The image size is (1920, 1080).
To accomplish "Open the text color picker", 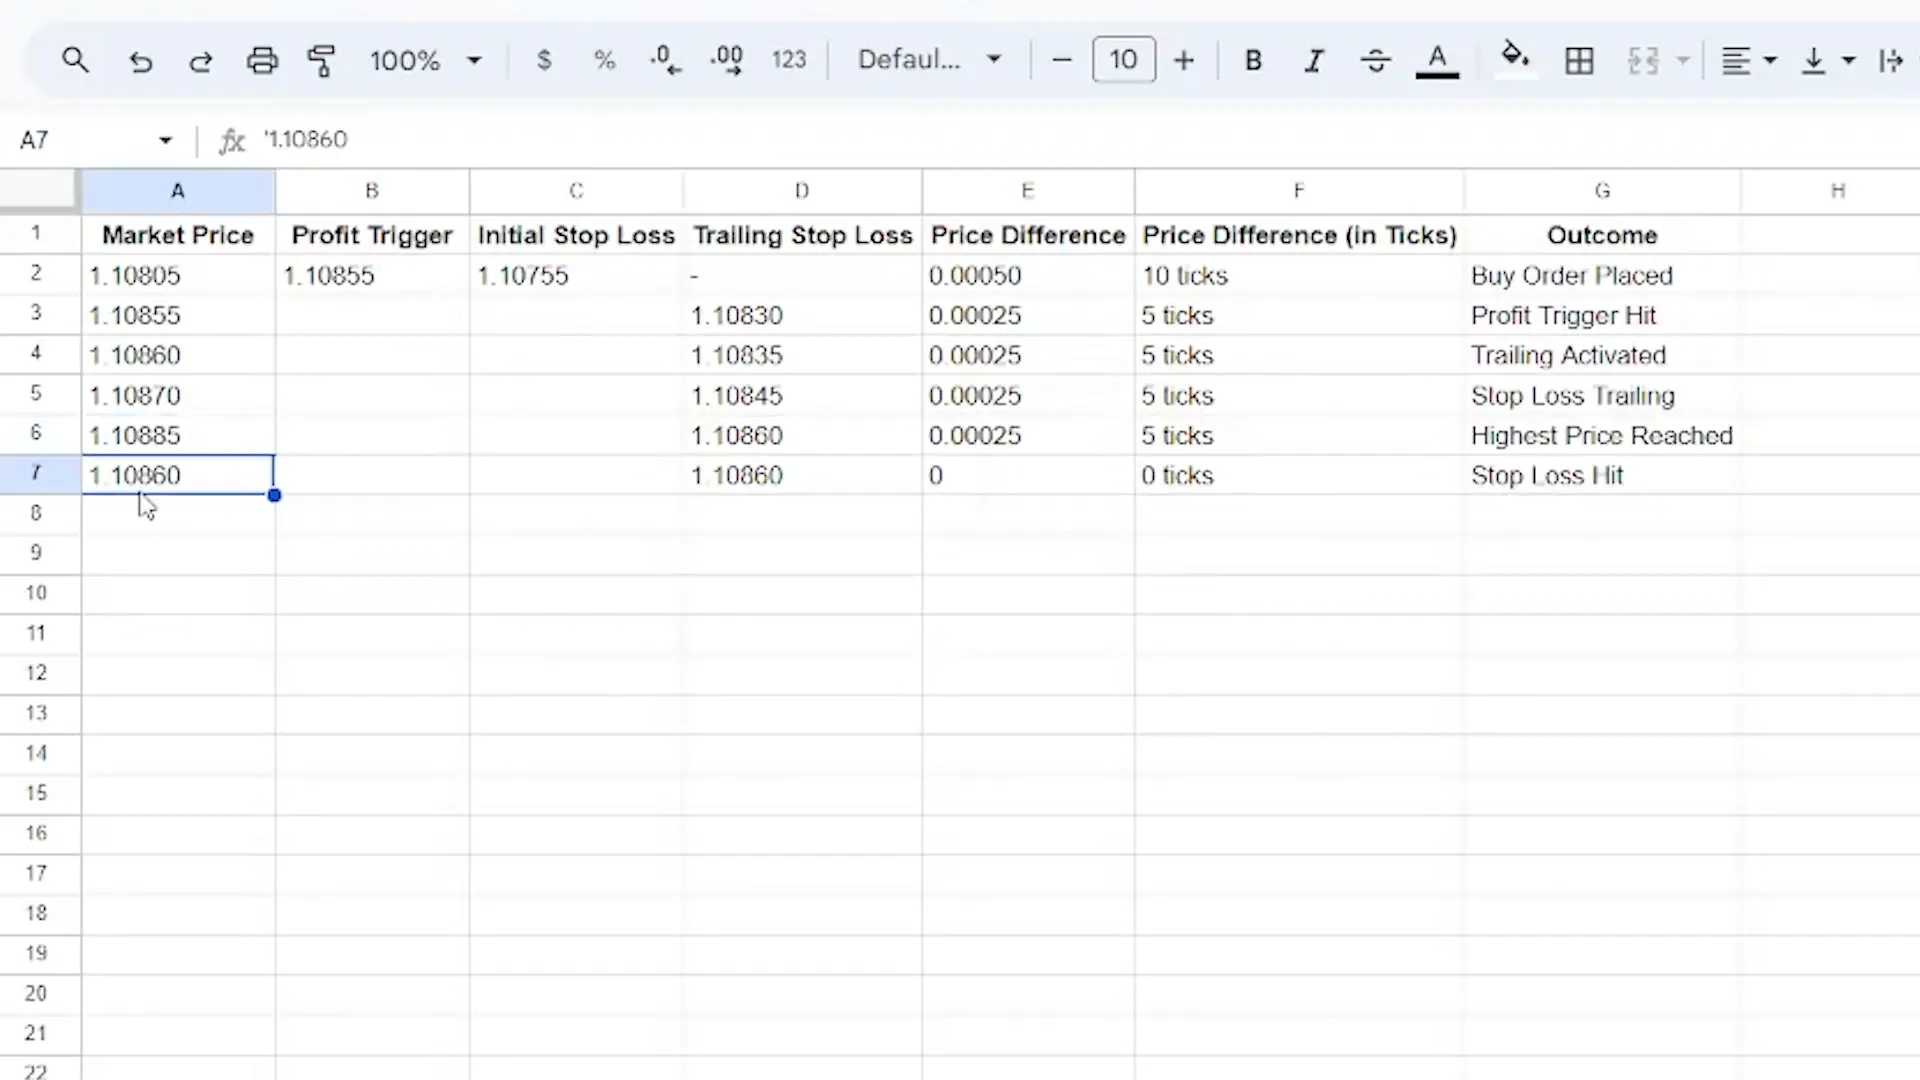I will 1437,61.
